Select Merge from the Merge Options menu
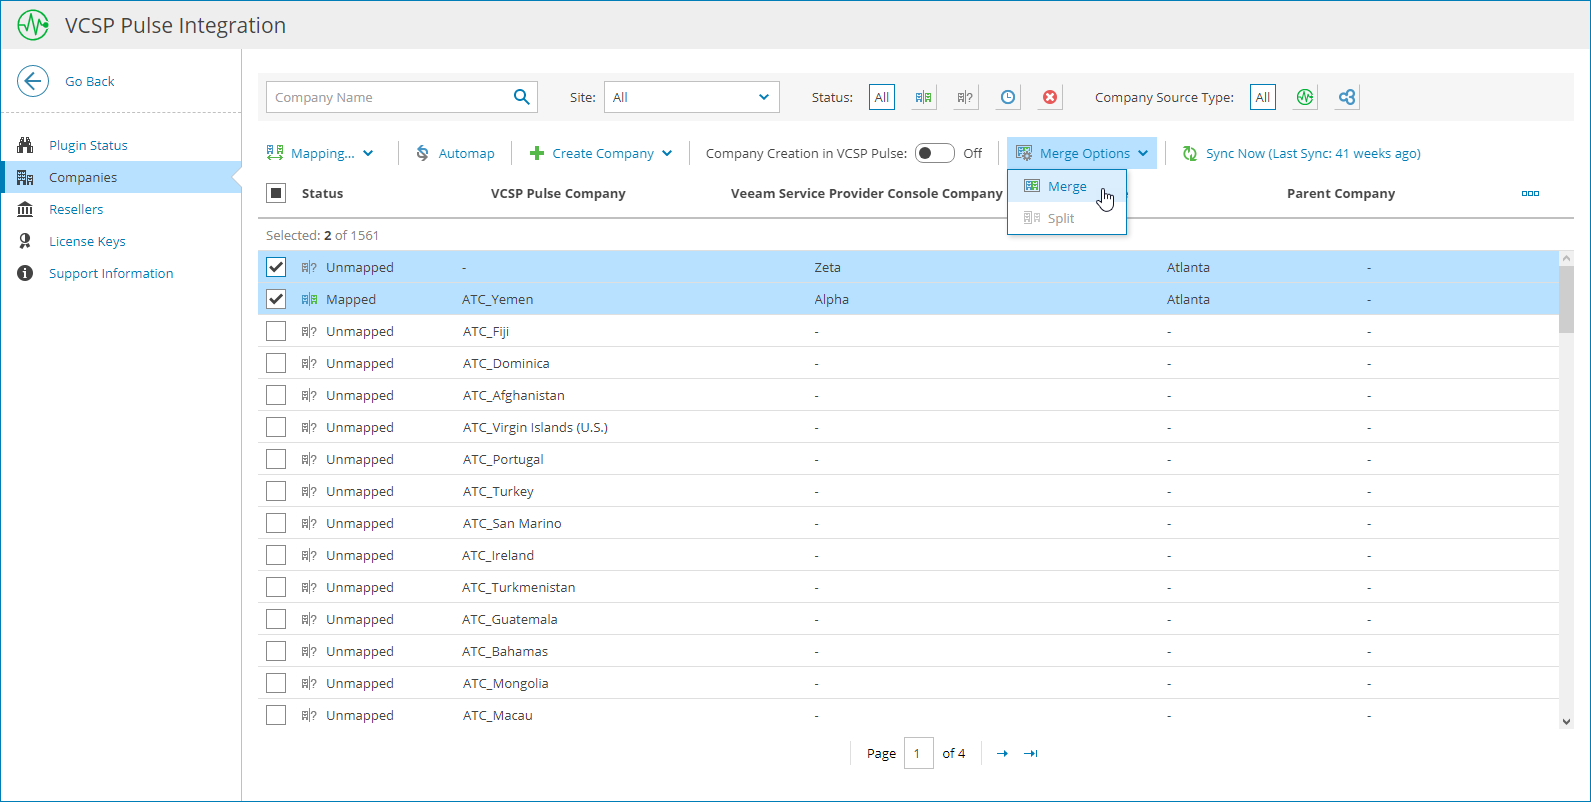Image resolution: width=1591 pixels, height=802 pixels. tap(1067, 186)
